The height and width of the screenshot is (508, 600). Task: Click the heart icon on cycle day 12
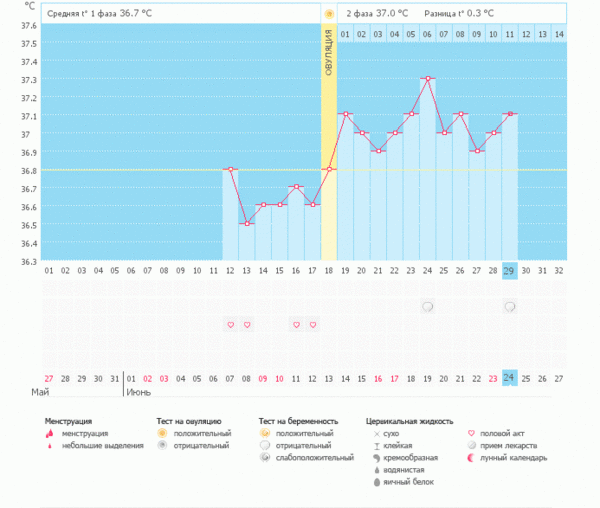[x=231, y=324]
